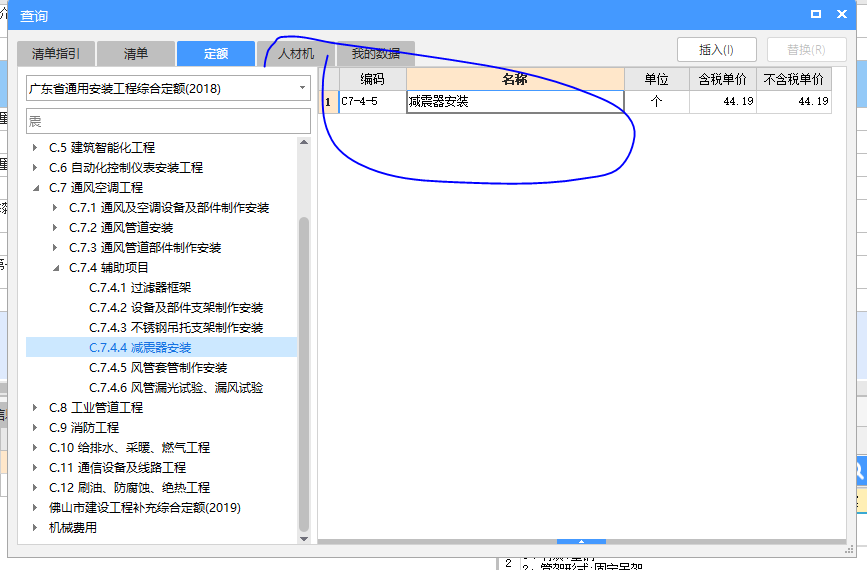Select C.7.4.3 不锈钢吊托支架制作安装
Image resolution: width=867 pixels, height=570 pixels.
[x=176, y=328]
